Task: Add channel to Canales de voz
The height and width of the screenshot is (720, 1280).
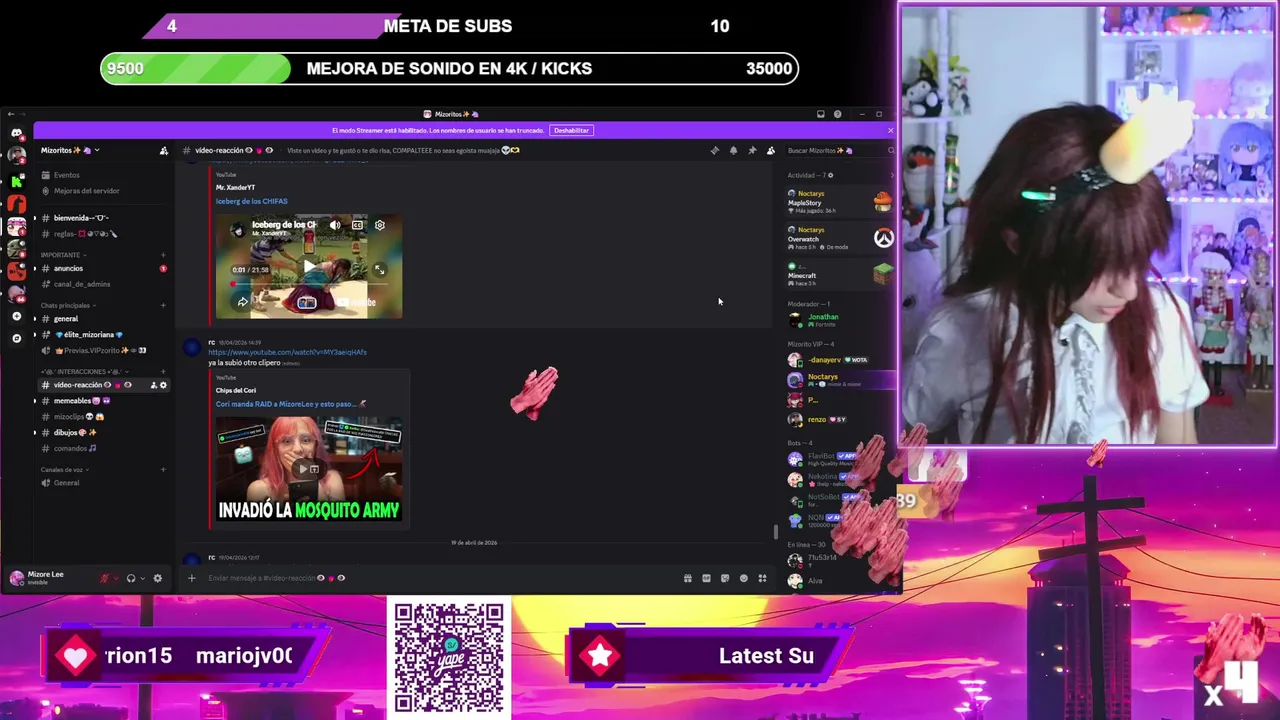Action: (x=163, y=470)
